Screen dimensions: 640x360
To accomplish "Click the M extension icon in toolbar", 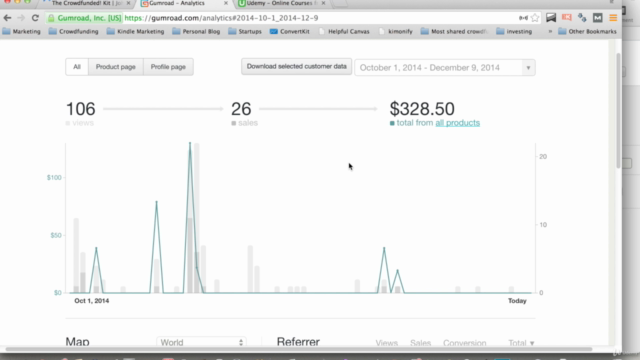I will tap(598, 18).
